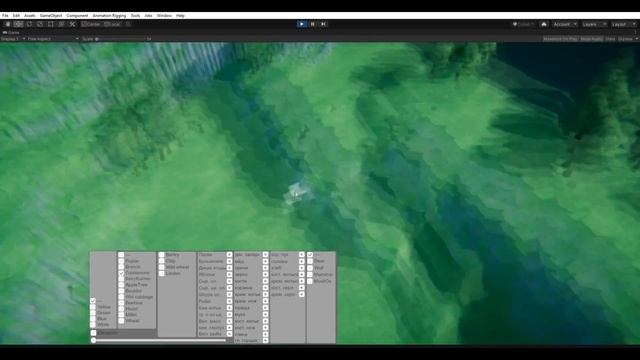
Task: Check the Yellow checkbox
Action: tap(93, 307)
